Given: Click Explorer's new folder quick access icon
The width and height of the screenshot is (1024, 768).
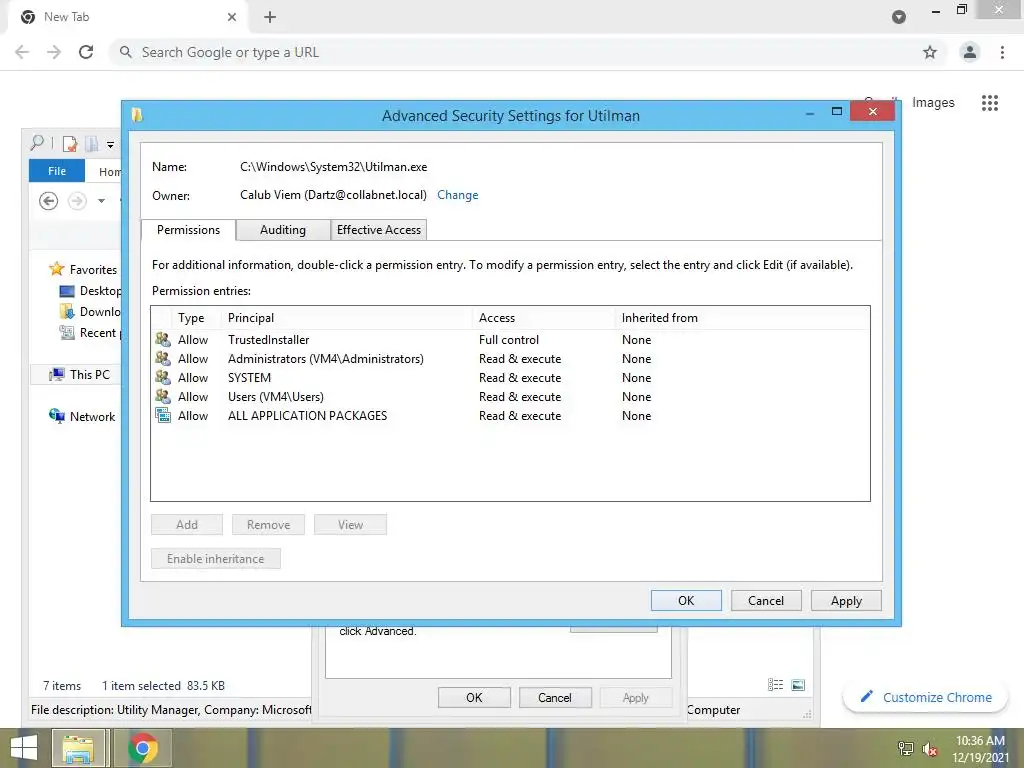Looking at the screenshot, I should coord(92,144).
